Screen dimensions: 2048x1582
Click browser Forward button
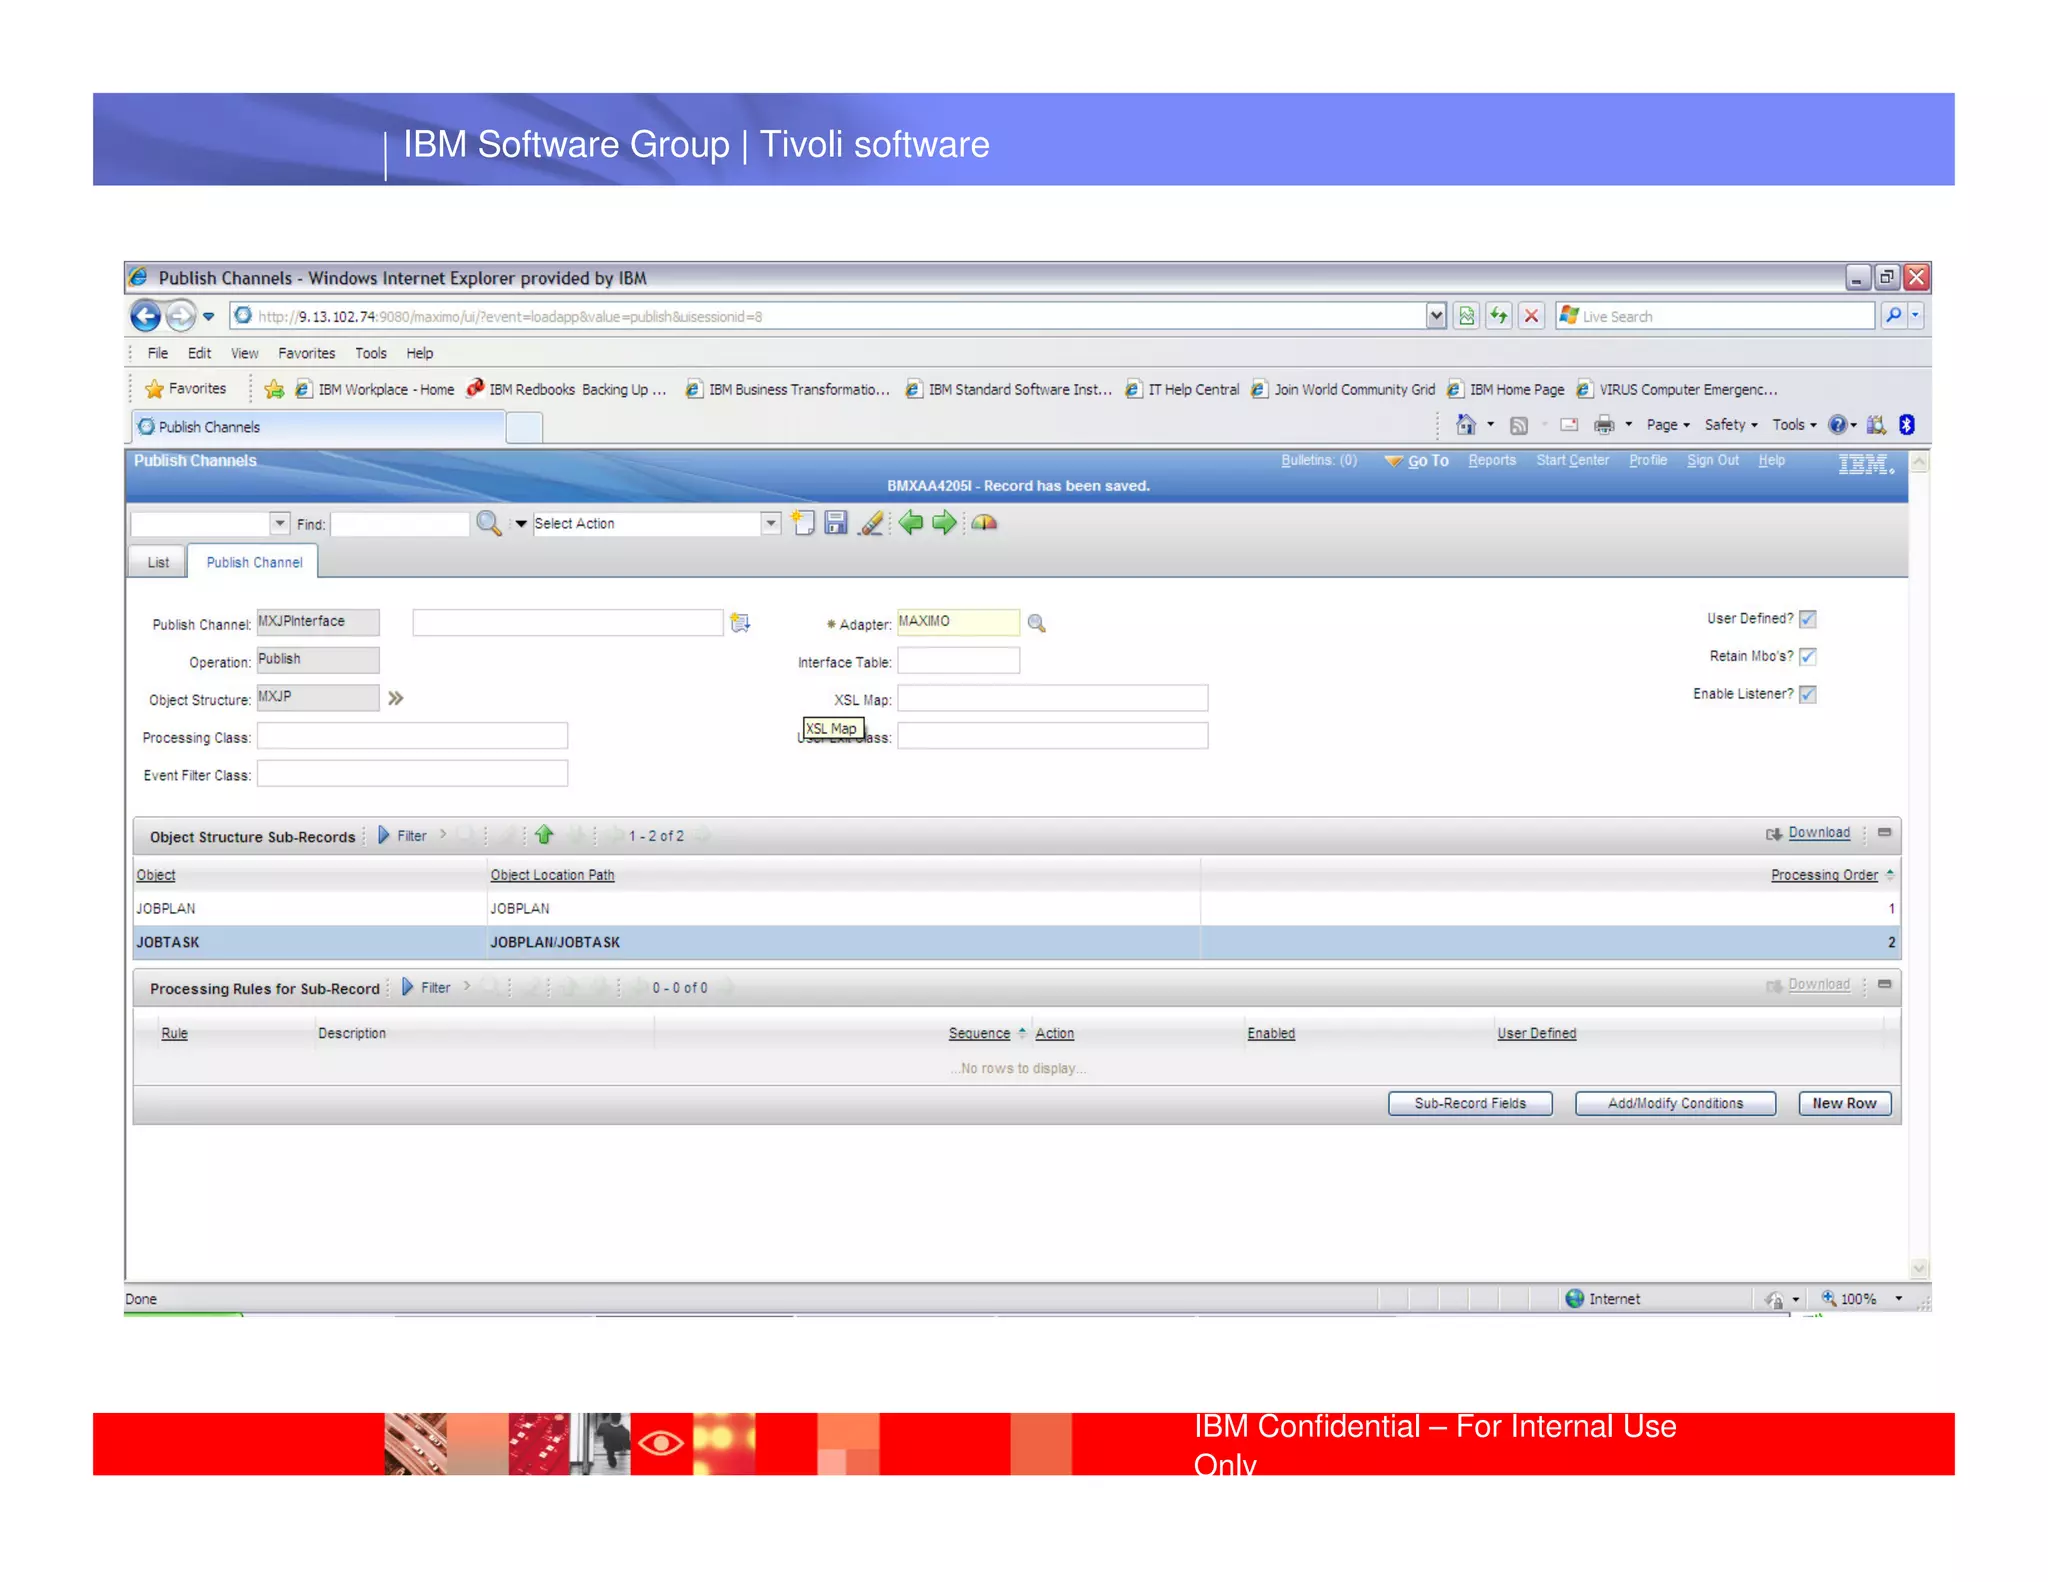coord(180,316)
